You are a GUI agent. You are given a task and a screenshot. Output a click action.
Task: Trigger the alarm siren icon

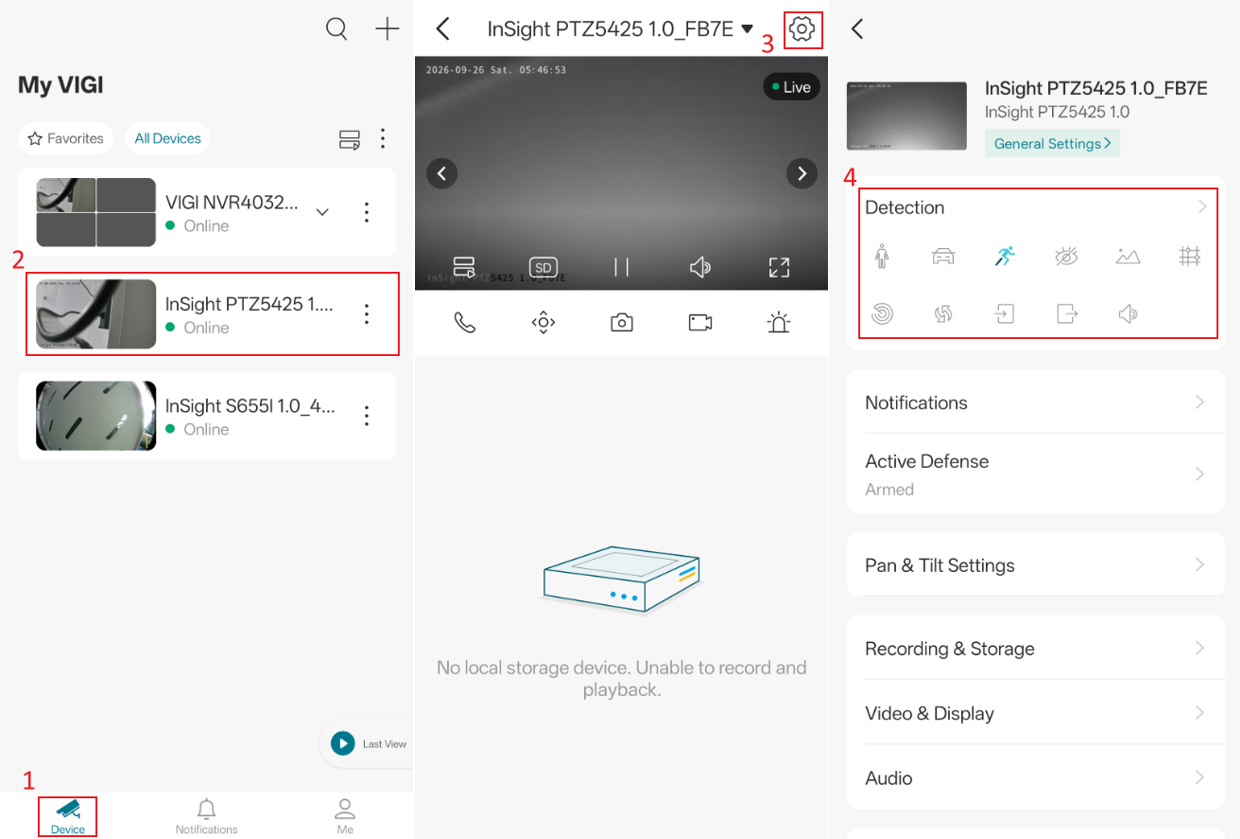(778, 322)
